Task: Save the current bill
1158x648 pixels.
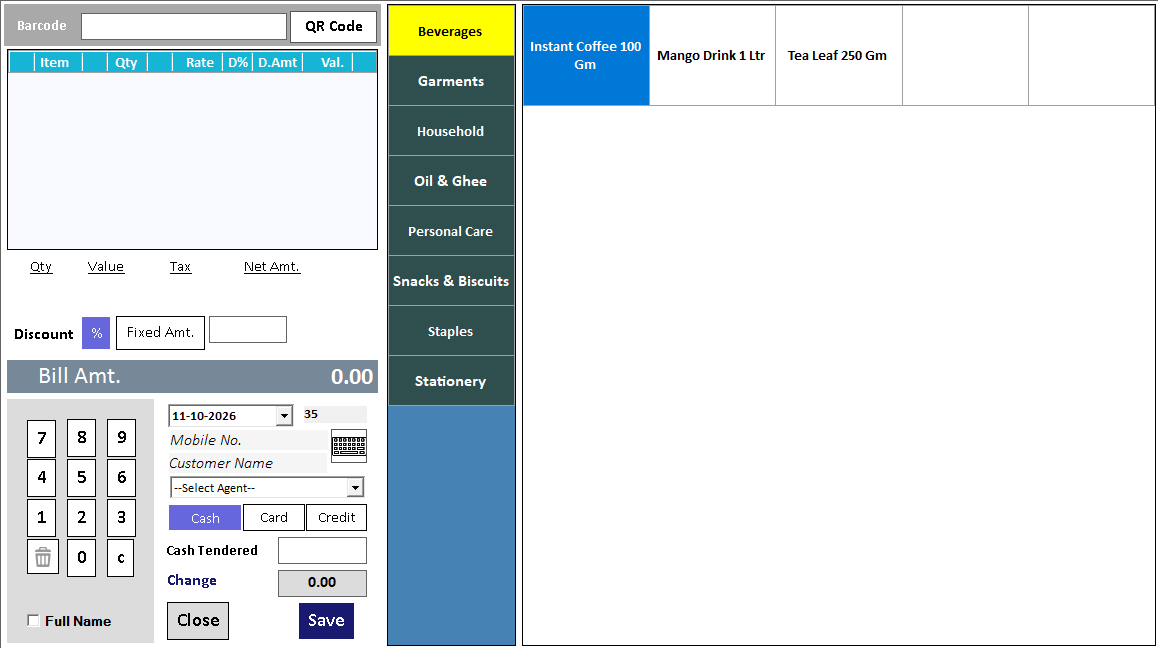Action: coord(326,621)
